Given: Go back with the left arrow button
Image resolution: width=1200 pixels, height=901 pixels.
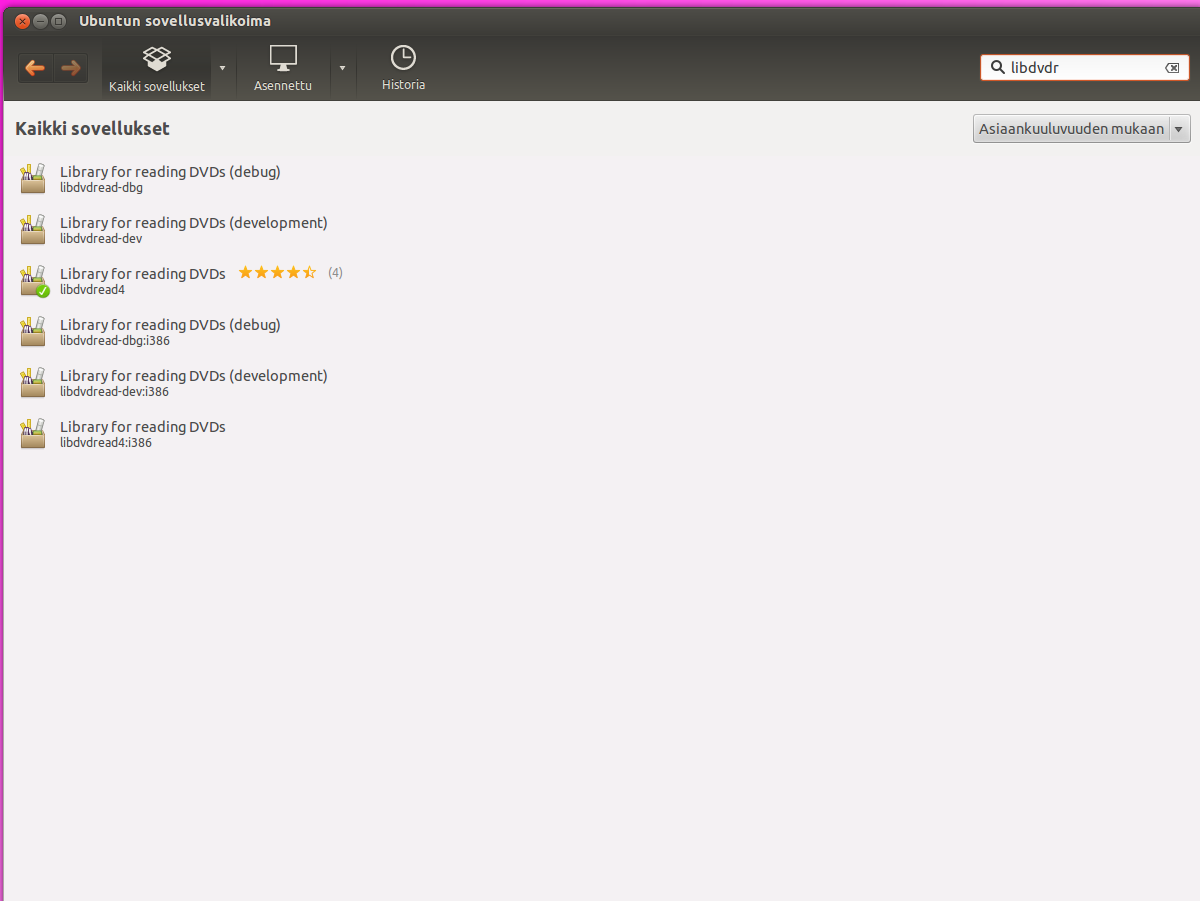Looking at the screenshot, I should tap(35, 68).
